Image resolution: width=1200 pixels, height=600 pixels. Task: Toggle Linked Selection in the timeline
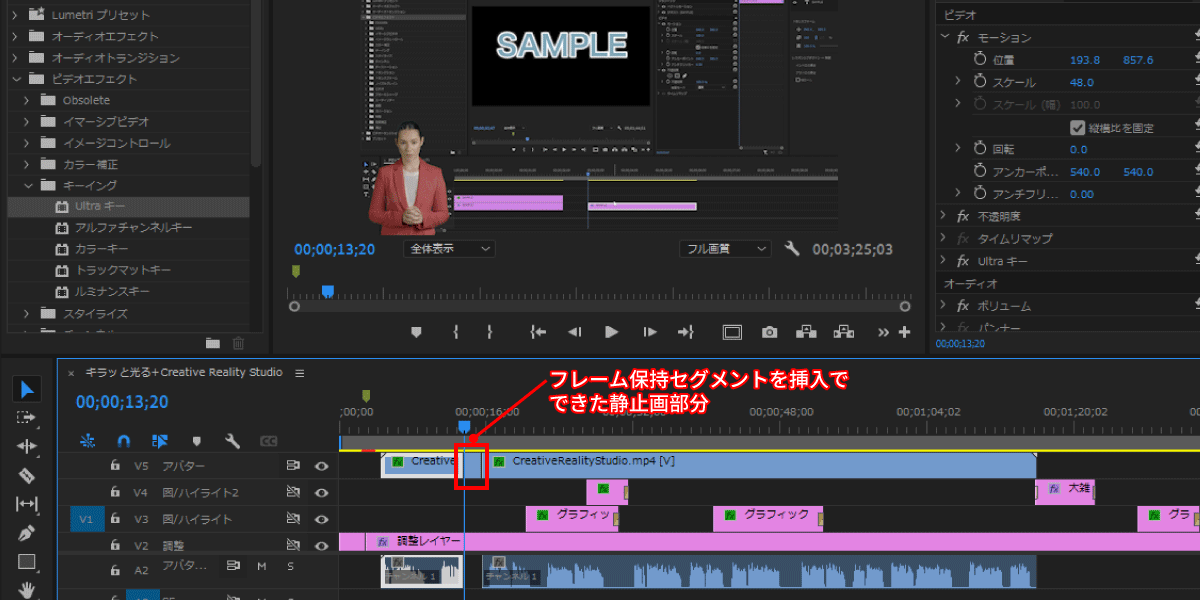tap(160, 440)
